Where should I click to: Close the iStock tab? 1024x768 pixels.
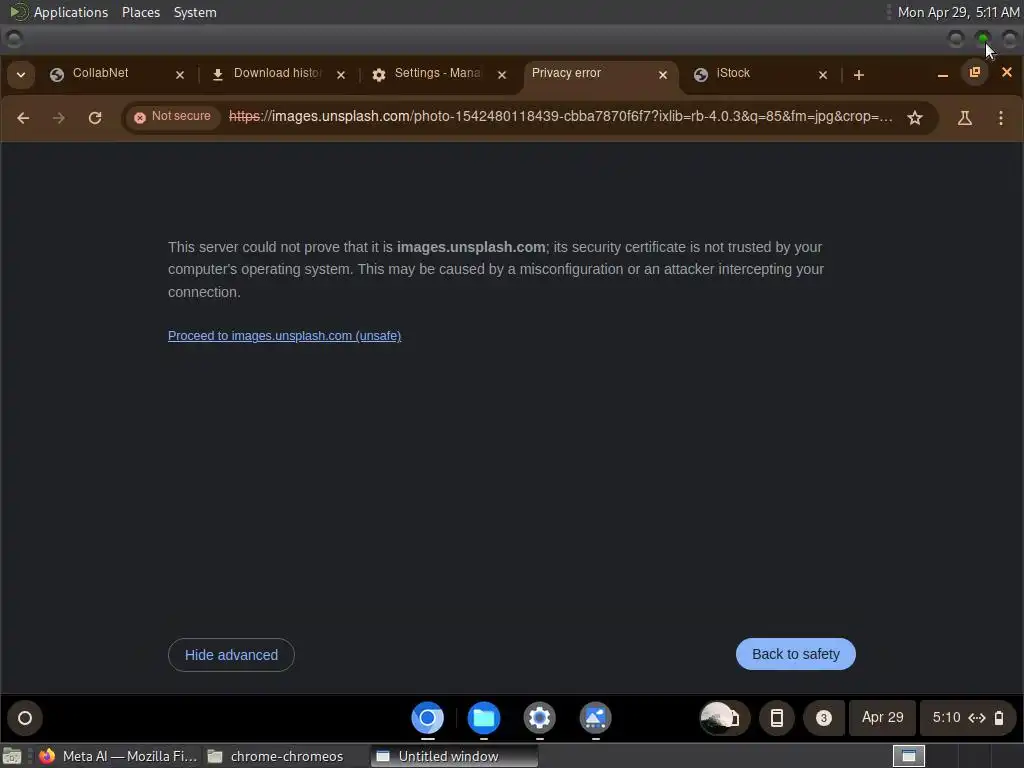[823, 75]
